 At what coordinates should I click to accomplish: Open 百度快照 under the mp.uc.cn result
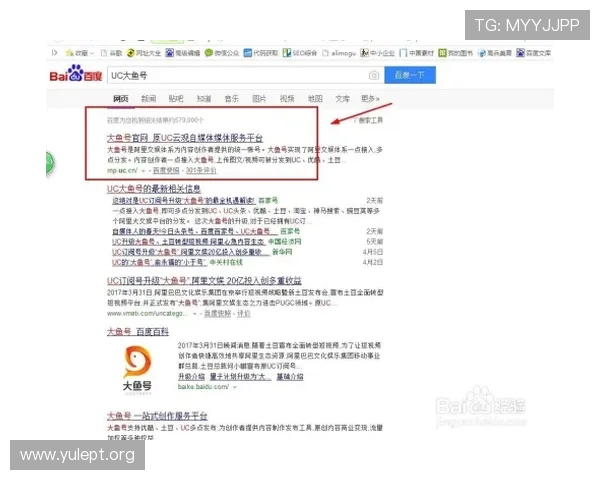coord(166,170)
